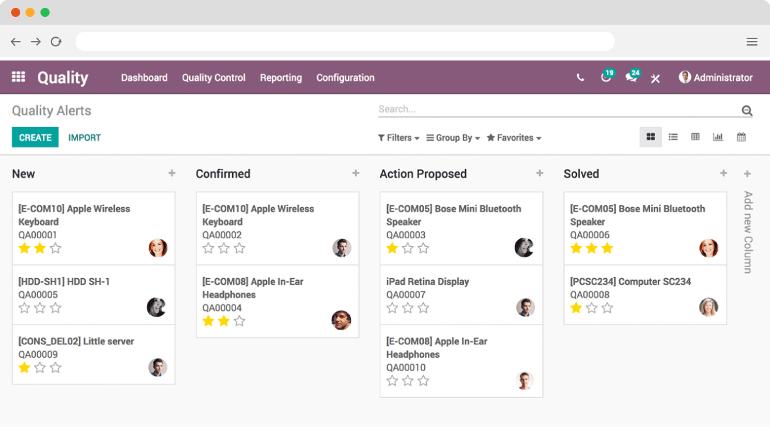This screenshot has height=439, width=770.
Task: Click the CREATE button
Action: [35, 137]
